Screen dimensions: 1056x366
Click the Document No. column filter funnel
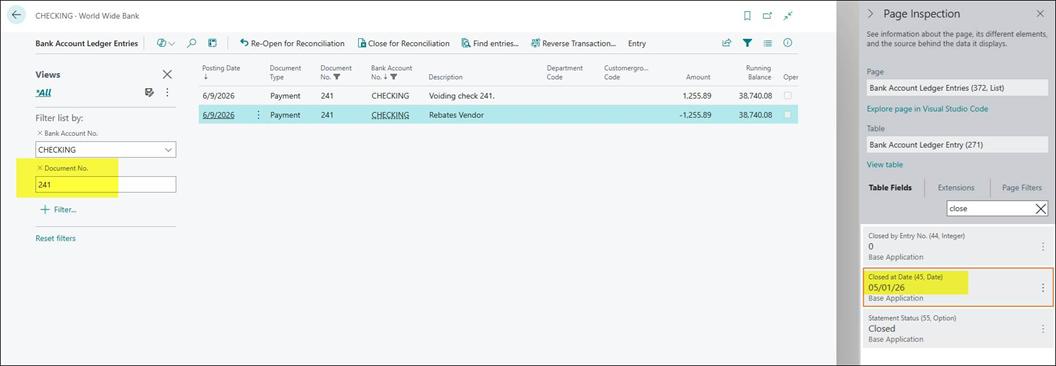click(x=337, y=77)
